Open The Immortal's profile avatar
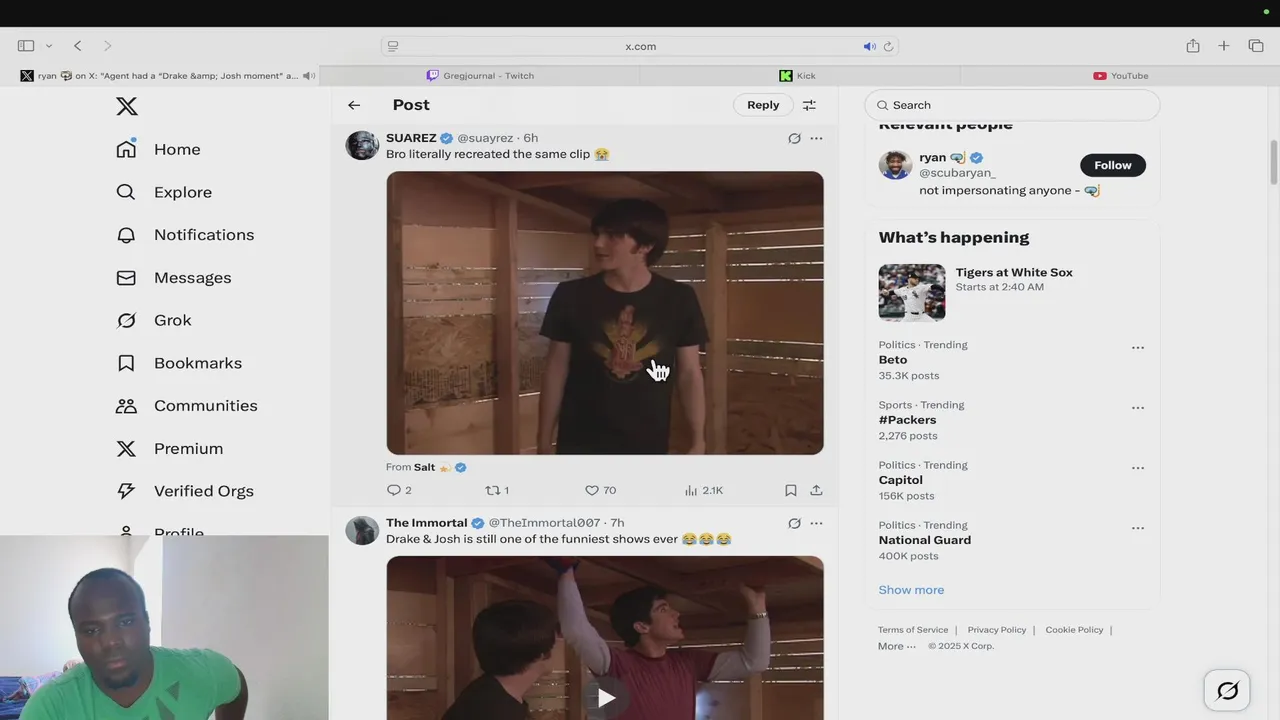Screen dimensions: 1280x720 pos(362,530)
